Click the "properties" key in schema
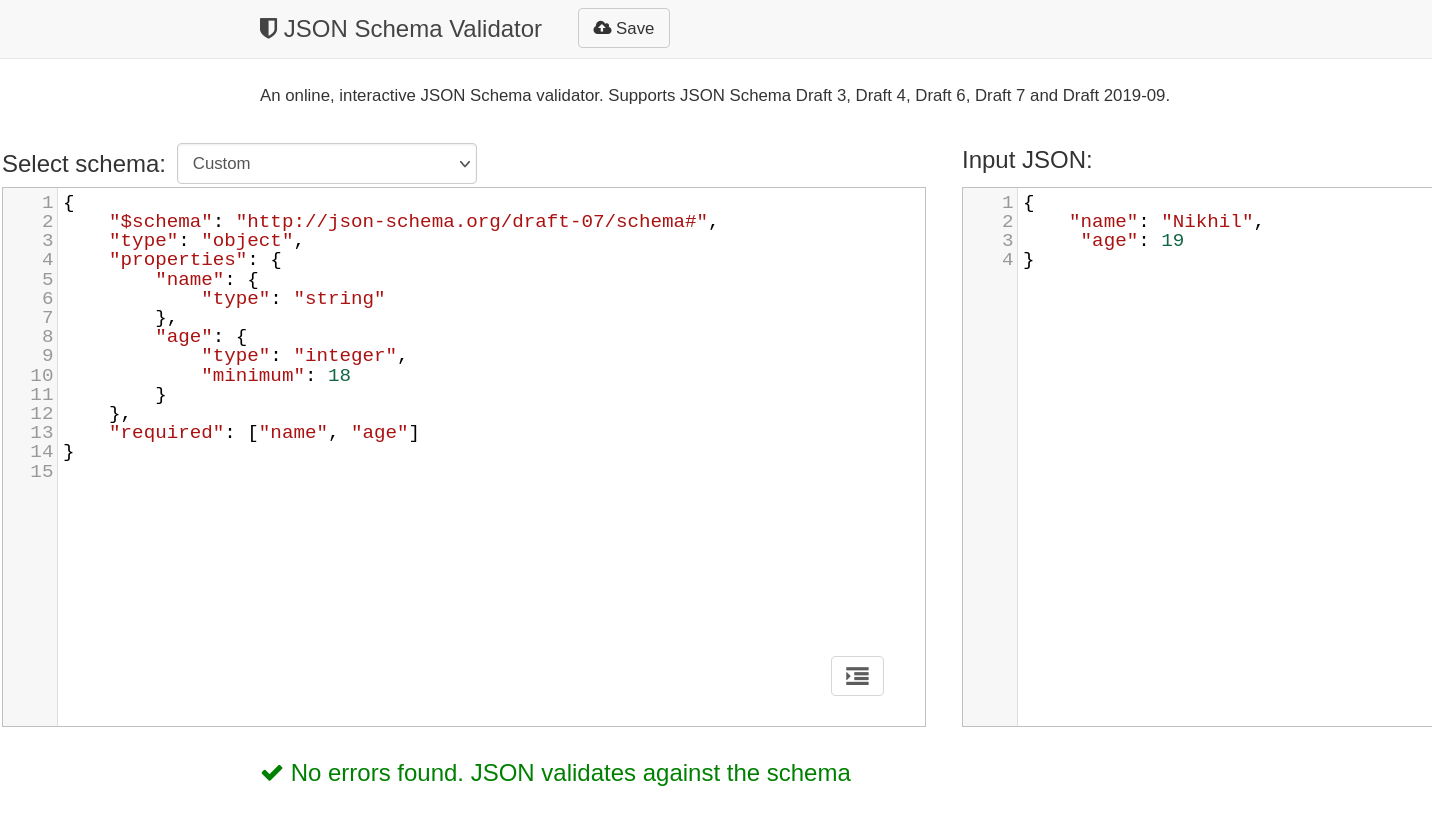The image size is (1432, 824). 178,260
